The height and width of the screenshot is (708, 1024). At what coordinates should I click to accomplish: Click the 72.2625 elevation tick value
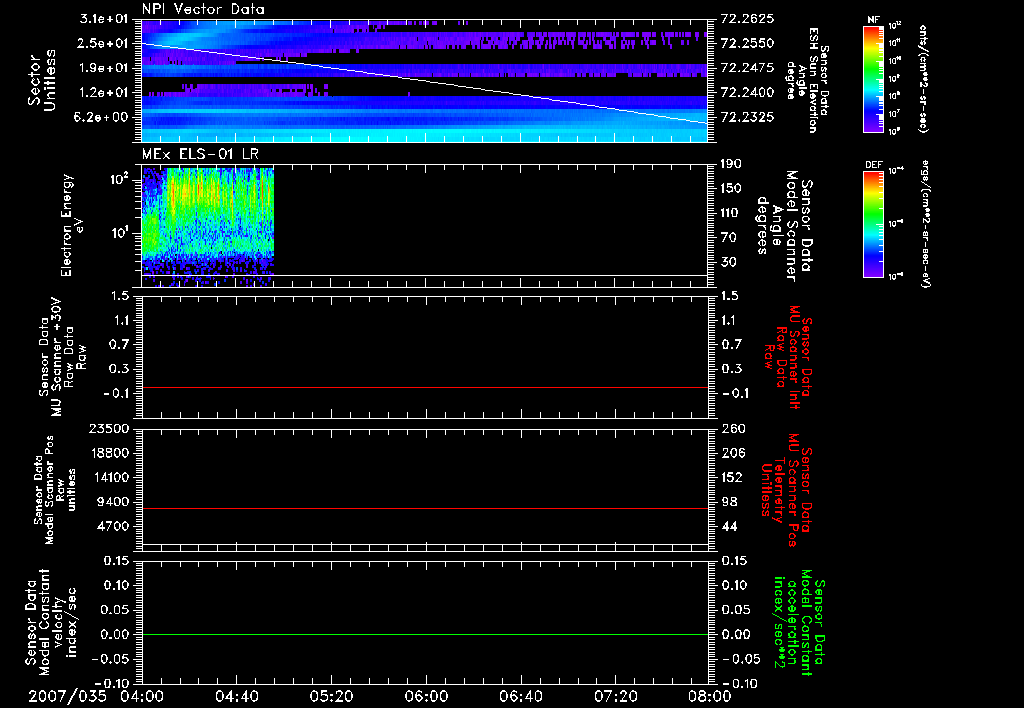[x=747, y=19]
